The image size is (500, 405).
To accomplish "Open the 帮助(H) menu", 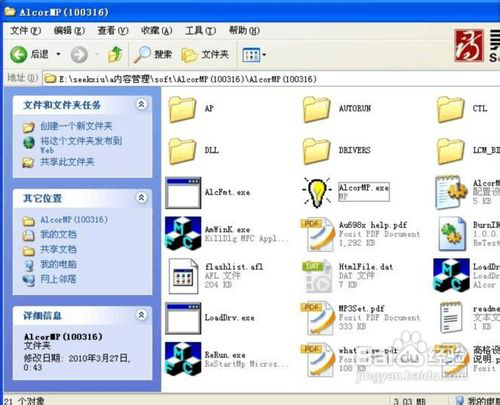I will click(244, 31).
